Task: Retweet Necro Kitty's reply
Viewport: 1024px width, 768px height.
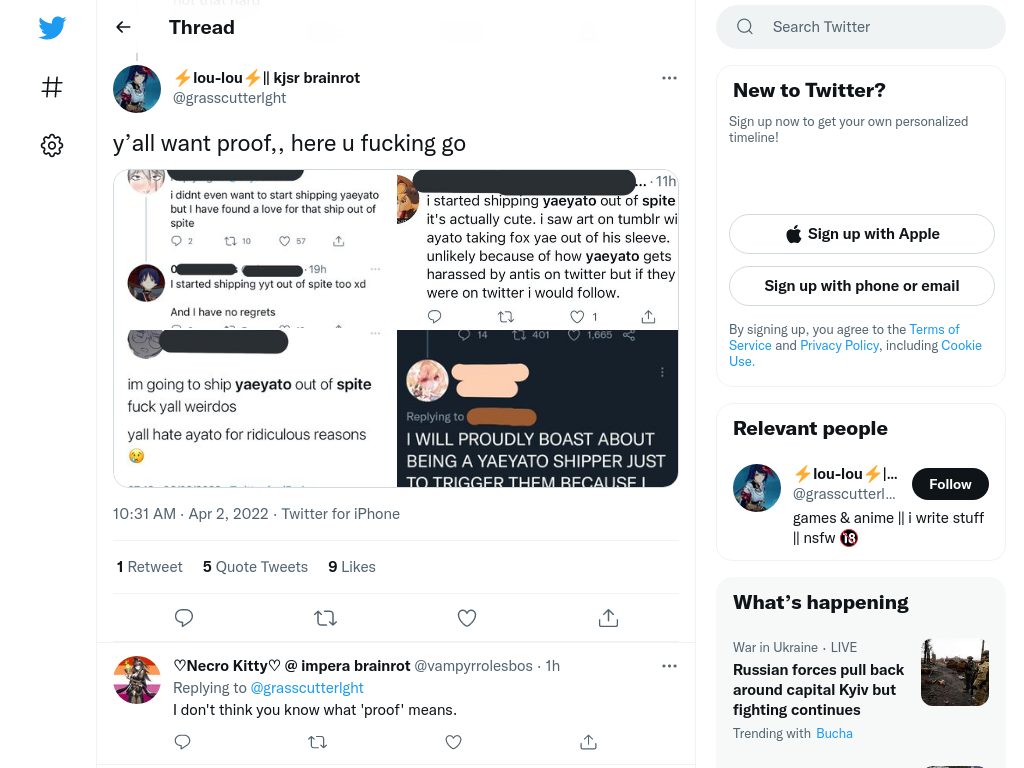Action: pyautogui.click(x=317, y=742)
